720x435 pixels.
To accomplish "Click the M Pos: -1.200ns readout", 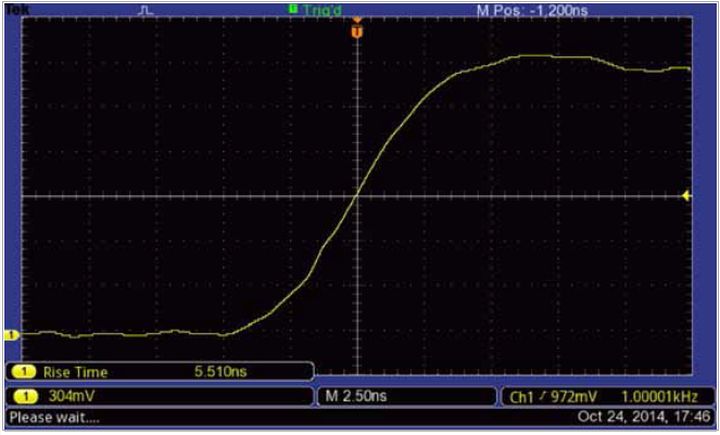I will tap(532, 10).
